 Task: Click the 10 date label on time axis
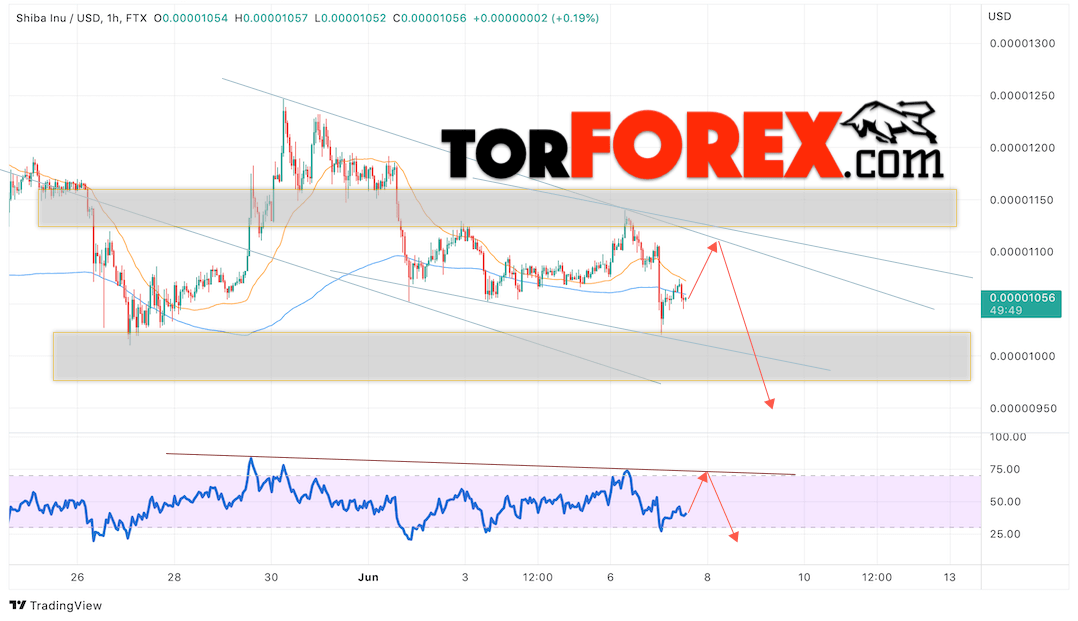[x=804, y=577]
